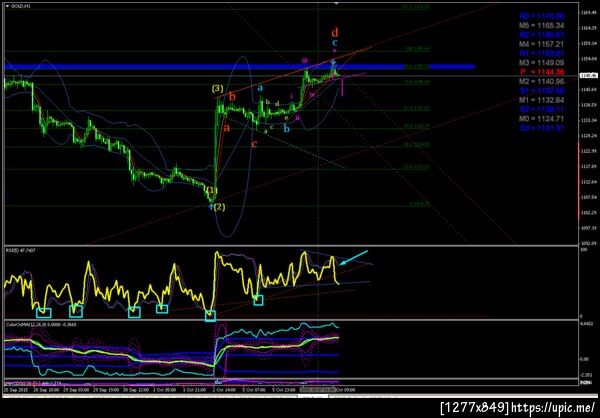
Task: Select the magenta iii wave label
Action: 305,60
